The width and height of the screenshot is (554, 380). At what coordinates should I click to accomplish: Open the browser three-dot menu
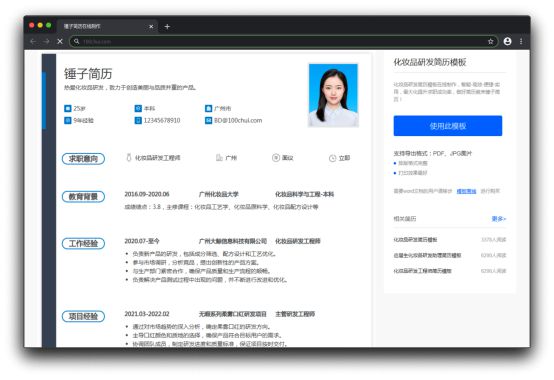[x=521, y=41]
